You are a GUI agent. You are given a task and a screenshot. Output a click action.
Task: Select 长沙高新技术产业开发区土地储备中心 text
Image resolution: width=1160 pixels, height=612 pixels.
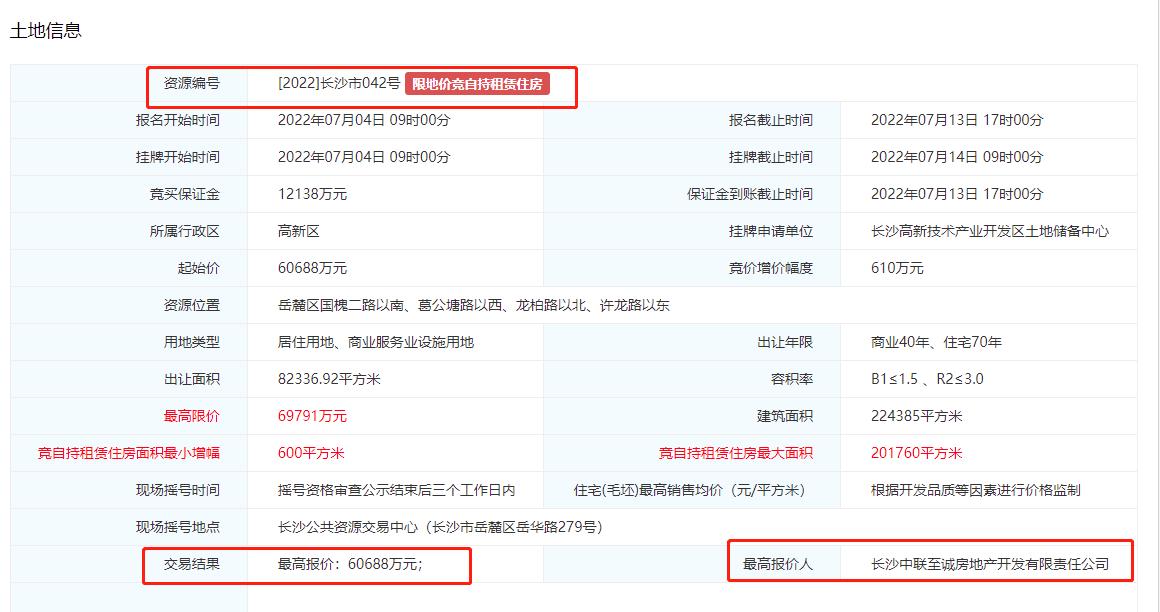tap(990, 231)
